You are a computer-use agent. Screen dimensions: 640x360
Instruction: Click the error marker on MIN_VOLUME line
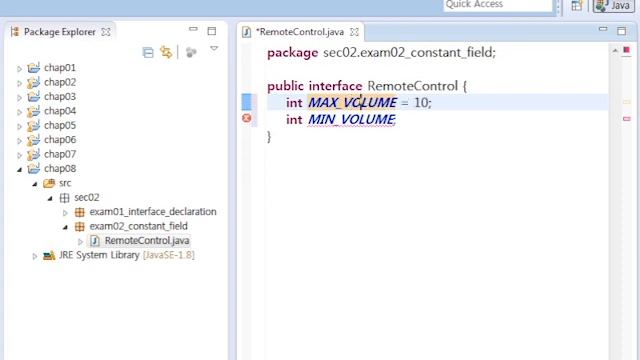[247, 118]
